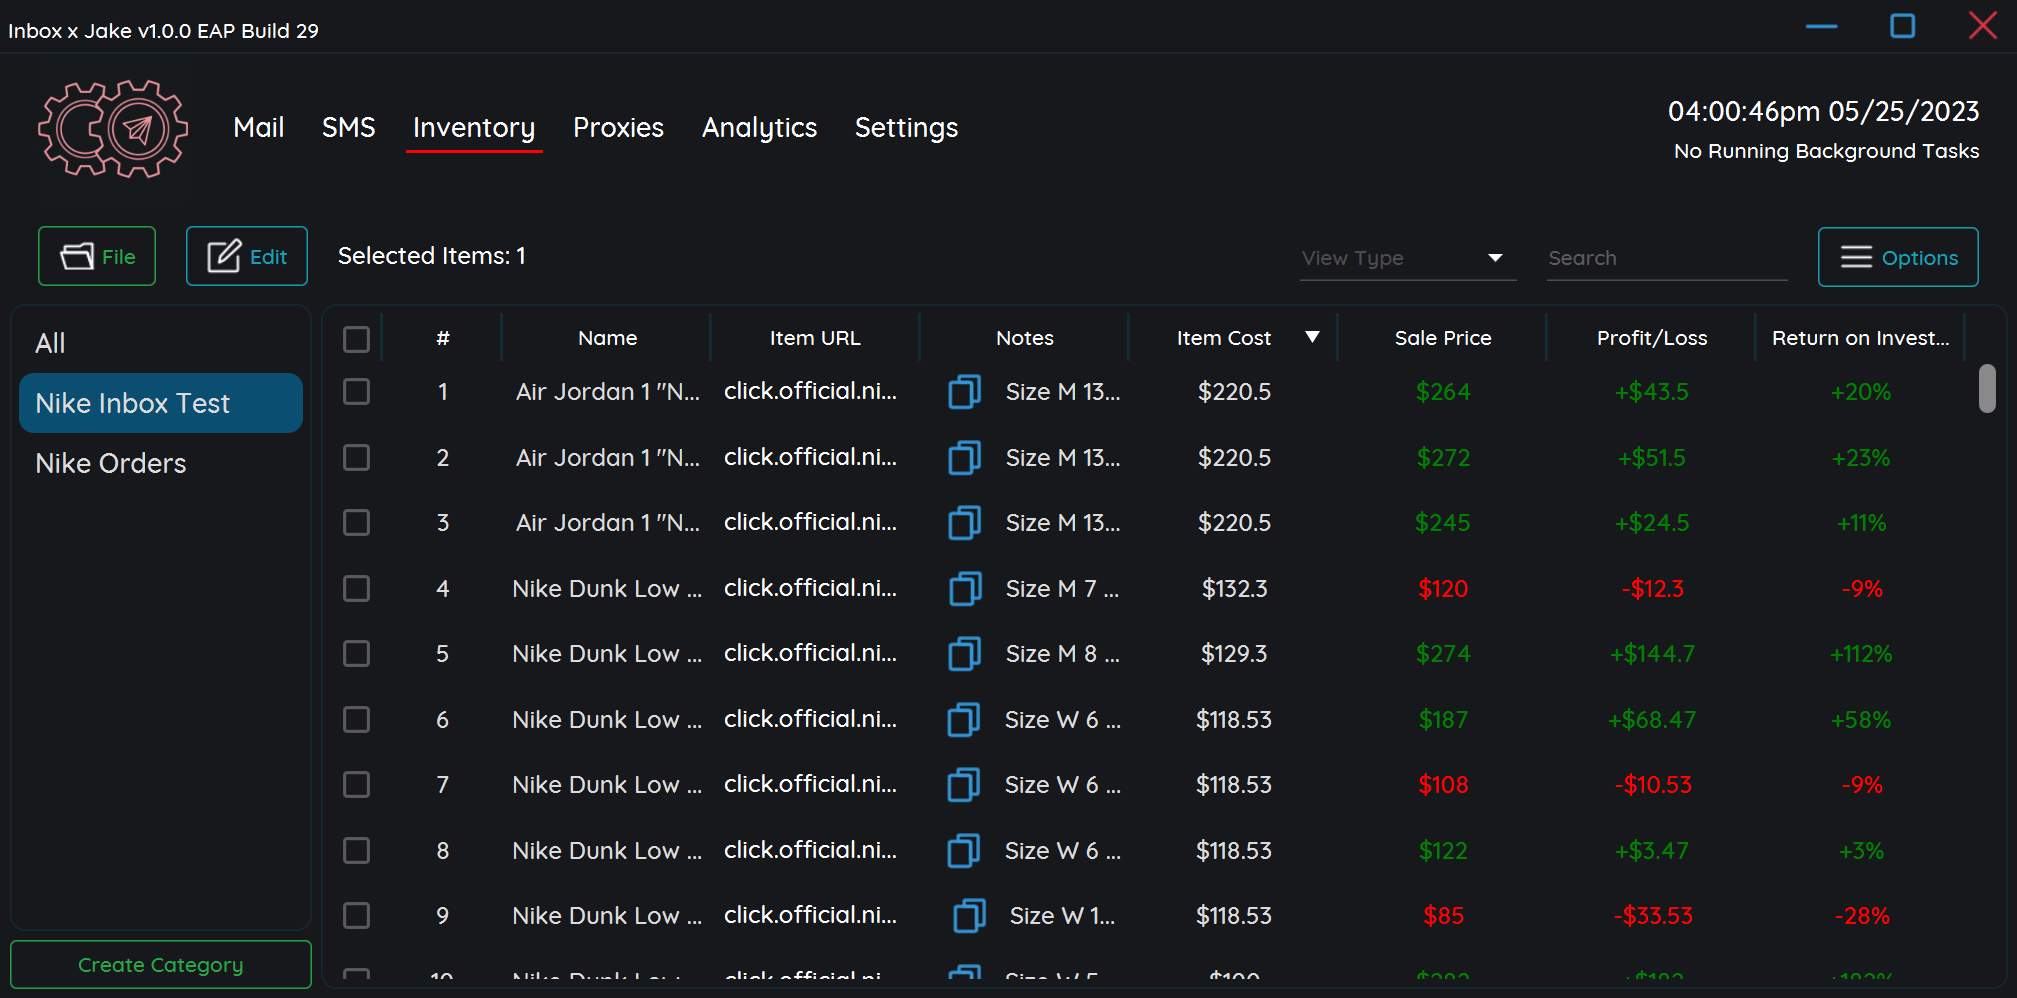Screen dimensions: 2017x998
Task: Click ROI value '-28%'
Action: click(x=1862, y=915)
